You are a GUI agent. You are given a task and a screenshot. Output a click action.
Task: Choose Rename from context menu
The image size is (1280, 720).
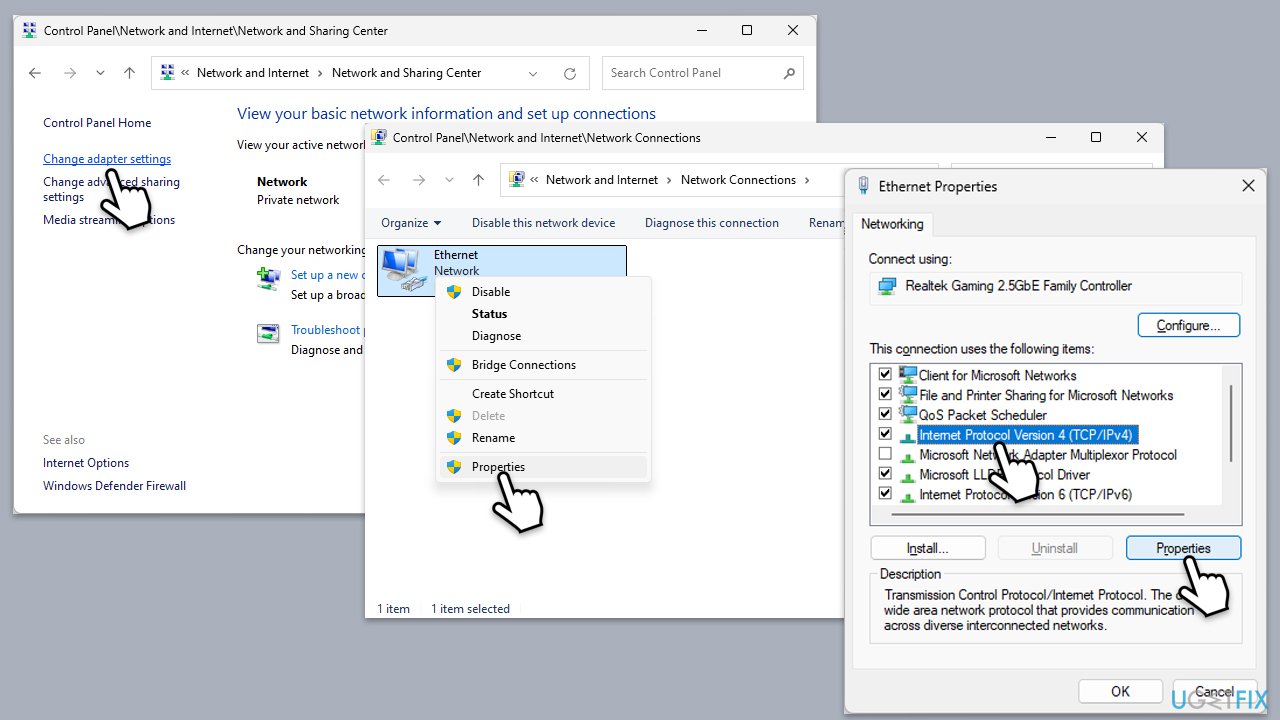544,438
